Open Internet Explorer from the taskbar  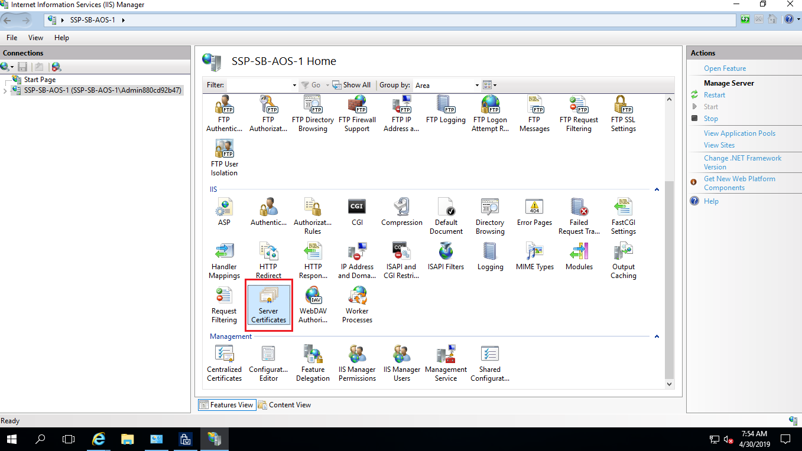click(98, 439)
